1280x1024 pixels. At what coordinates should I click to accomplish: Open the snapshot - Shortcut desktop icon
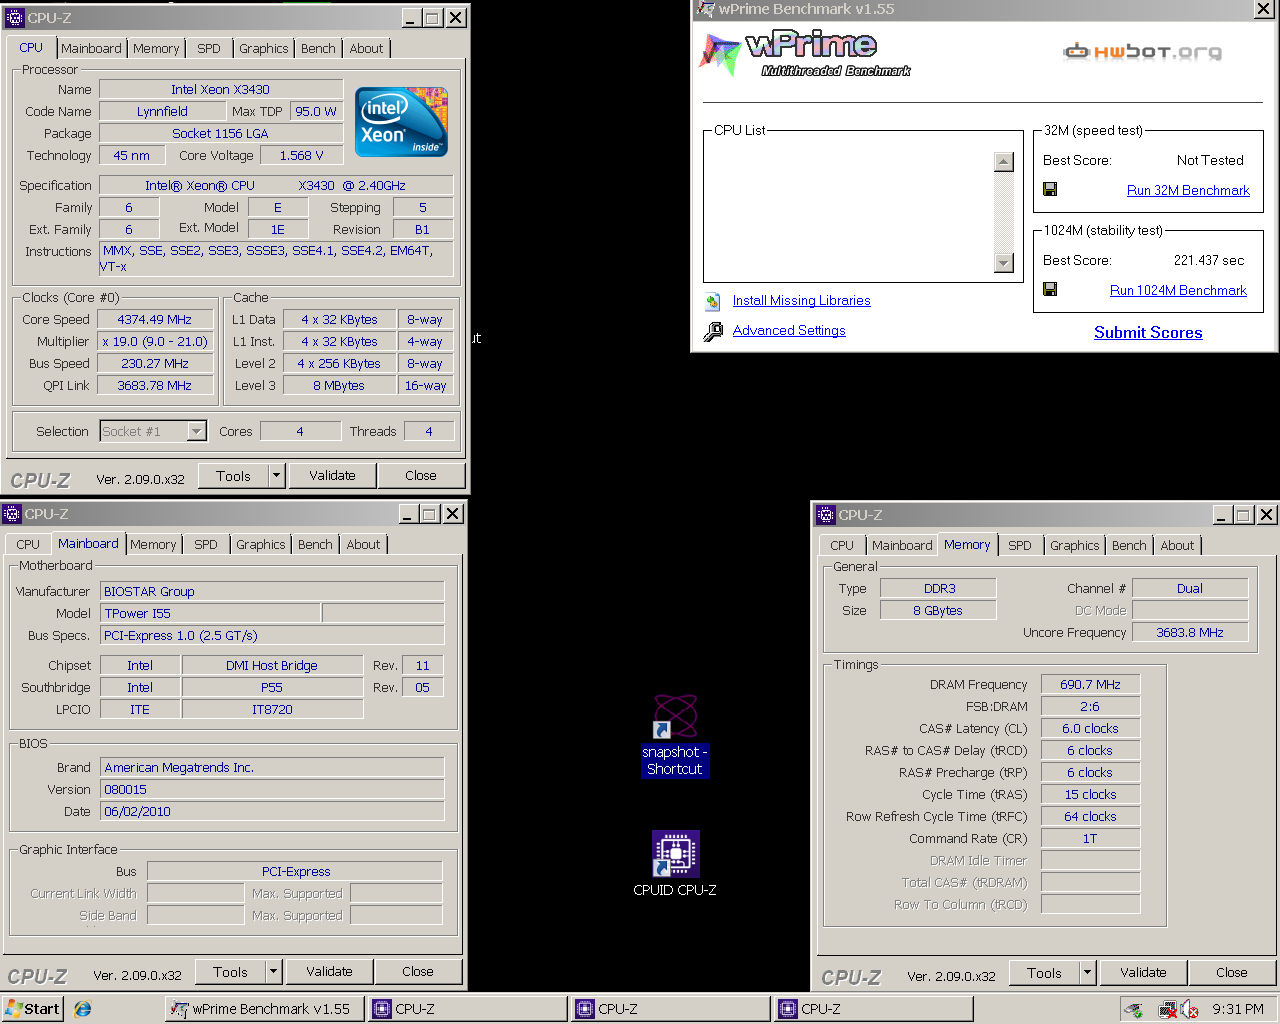pos(675,736)
